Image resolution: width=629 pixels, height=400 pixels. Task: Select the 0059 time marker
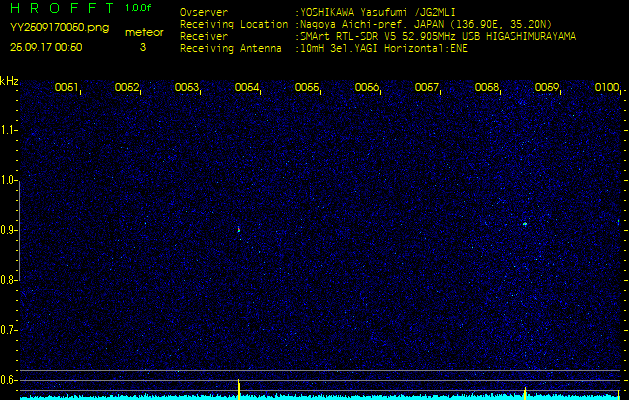[547, 88]
